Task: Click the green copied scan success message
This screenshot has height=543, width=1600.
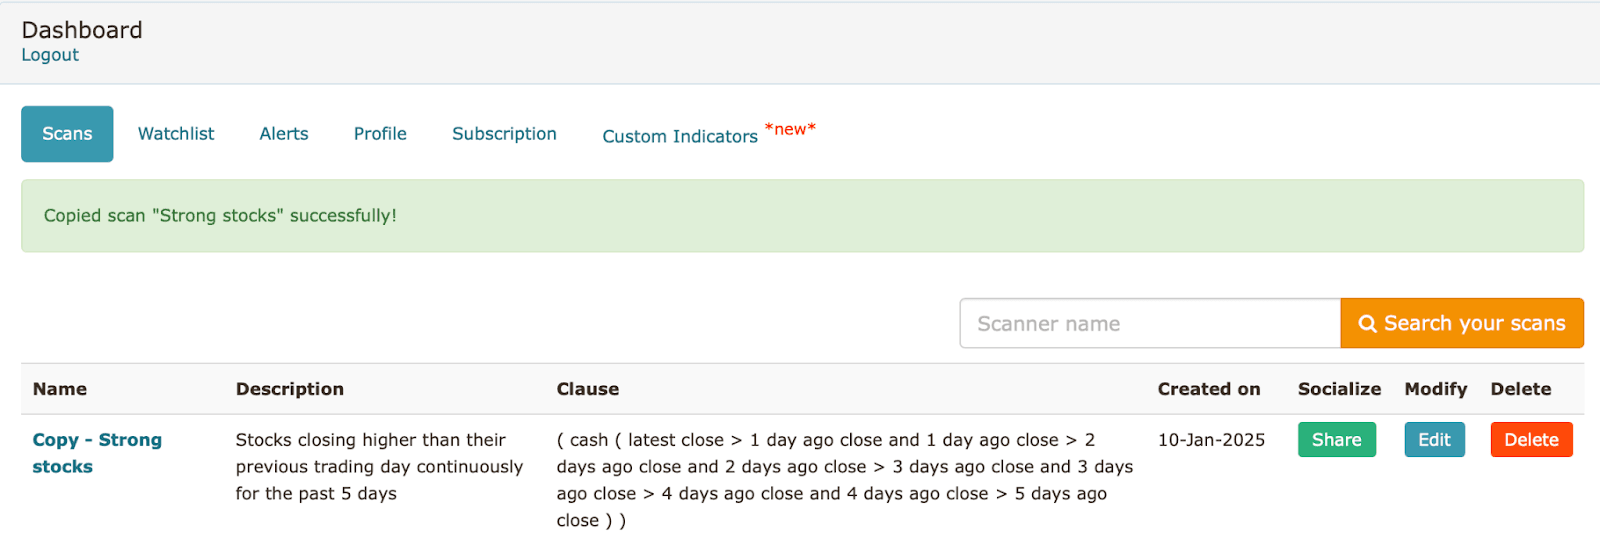Action: pos(220,216)
